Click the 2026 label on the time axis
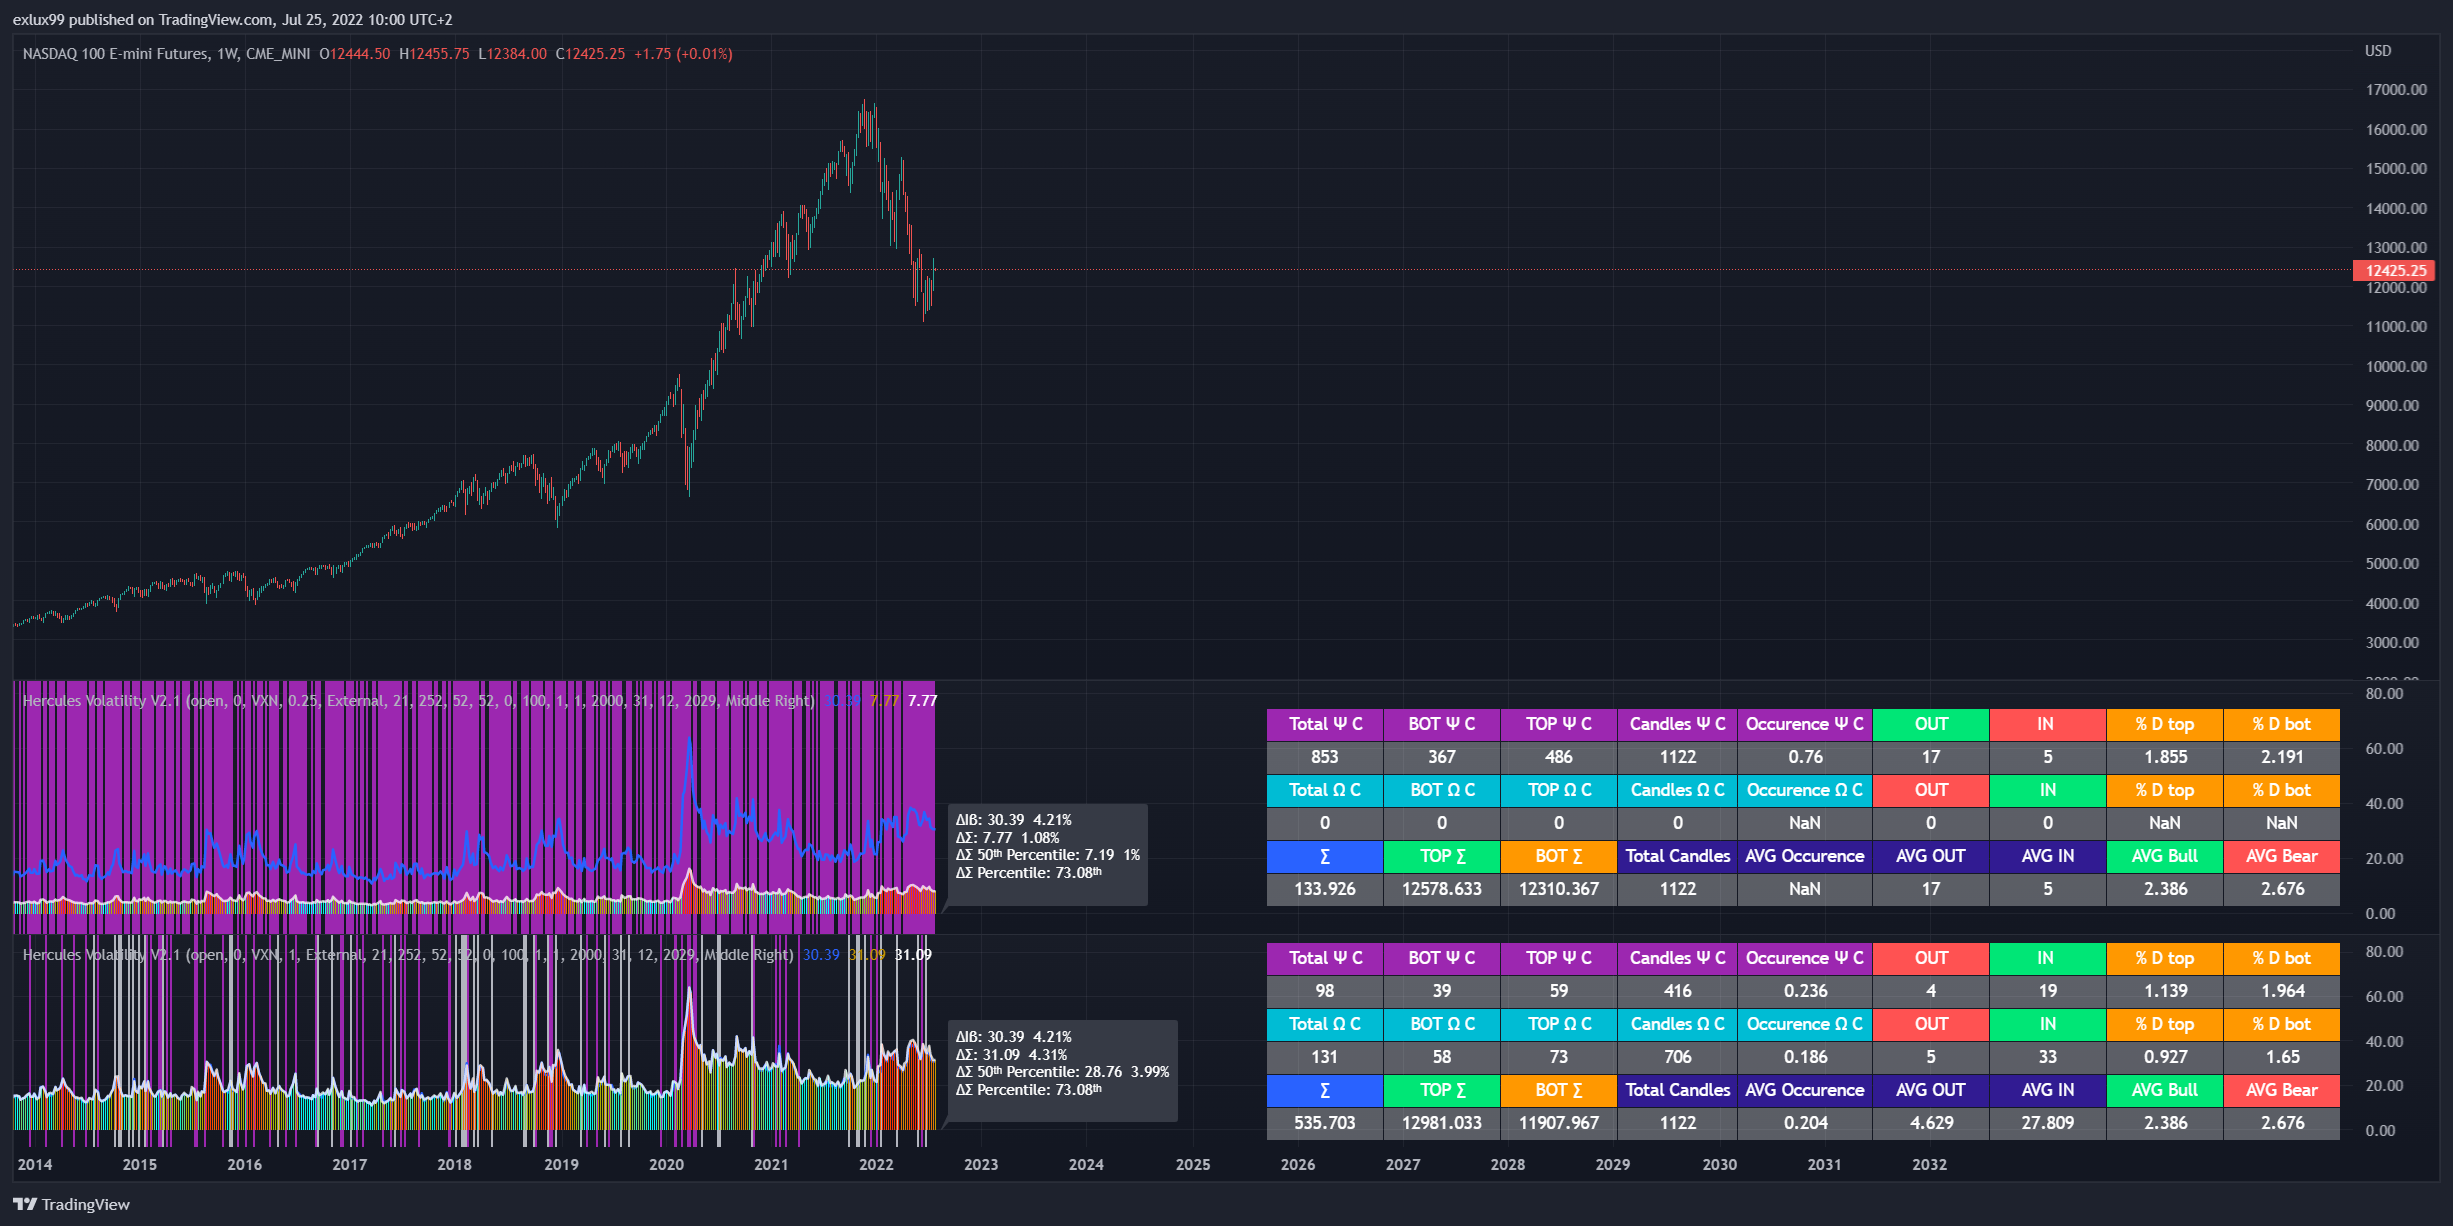The width and height of the screenshot is (2453, 1226). point(1297,1165)
